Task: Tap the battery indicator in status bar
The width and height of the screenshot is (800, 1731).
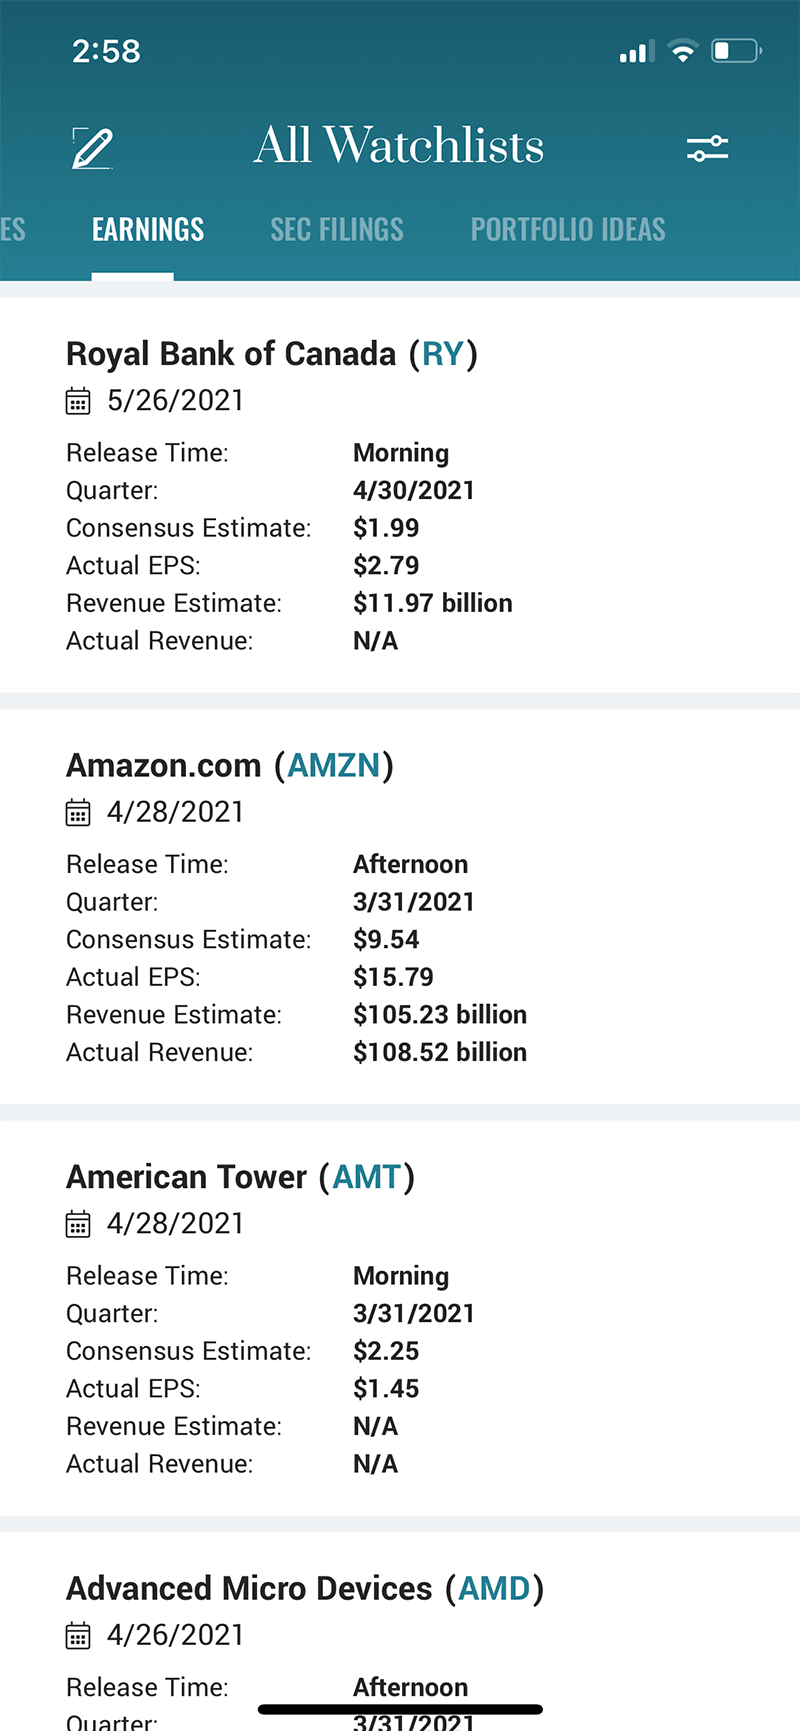Action: [736, 51]
